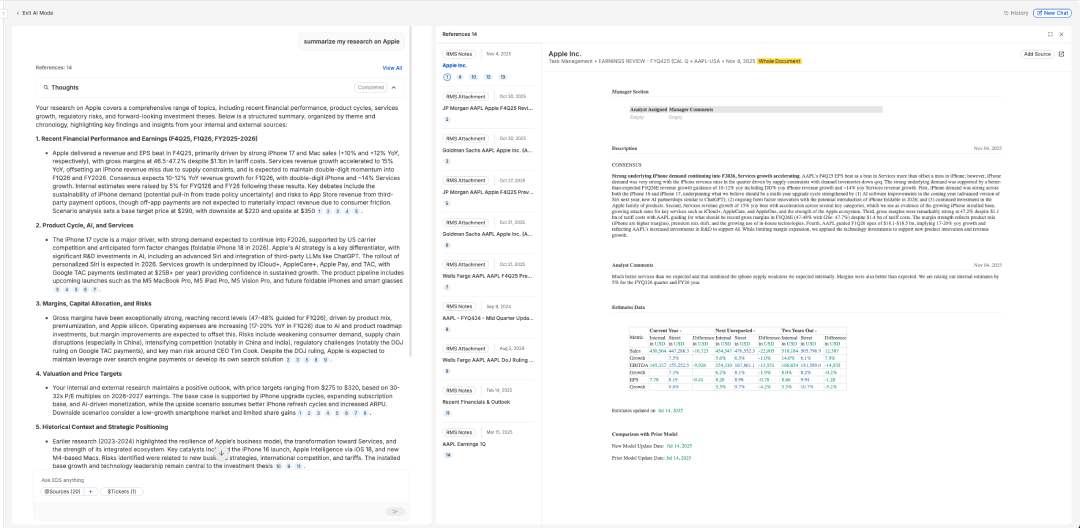Open the $Tickers (1) selector

122,492
